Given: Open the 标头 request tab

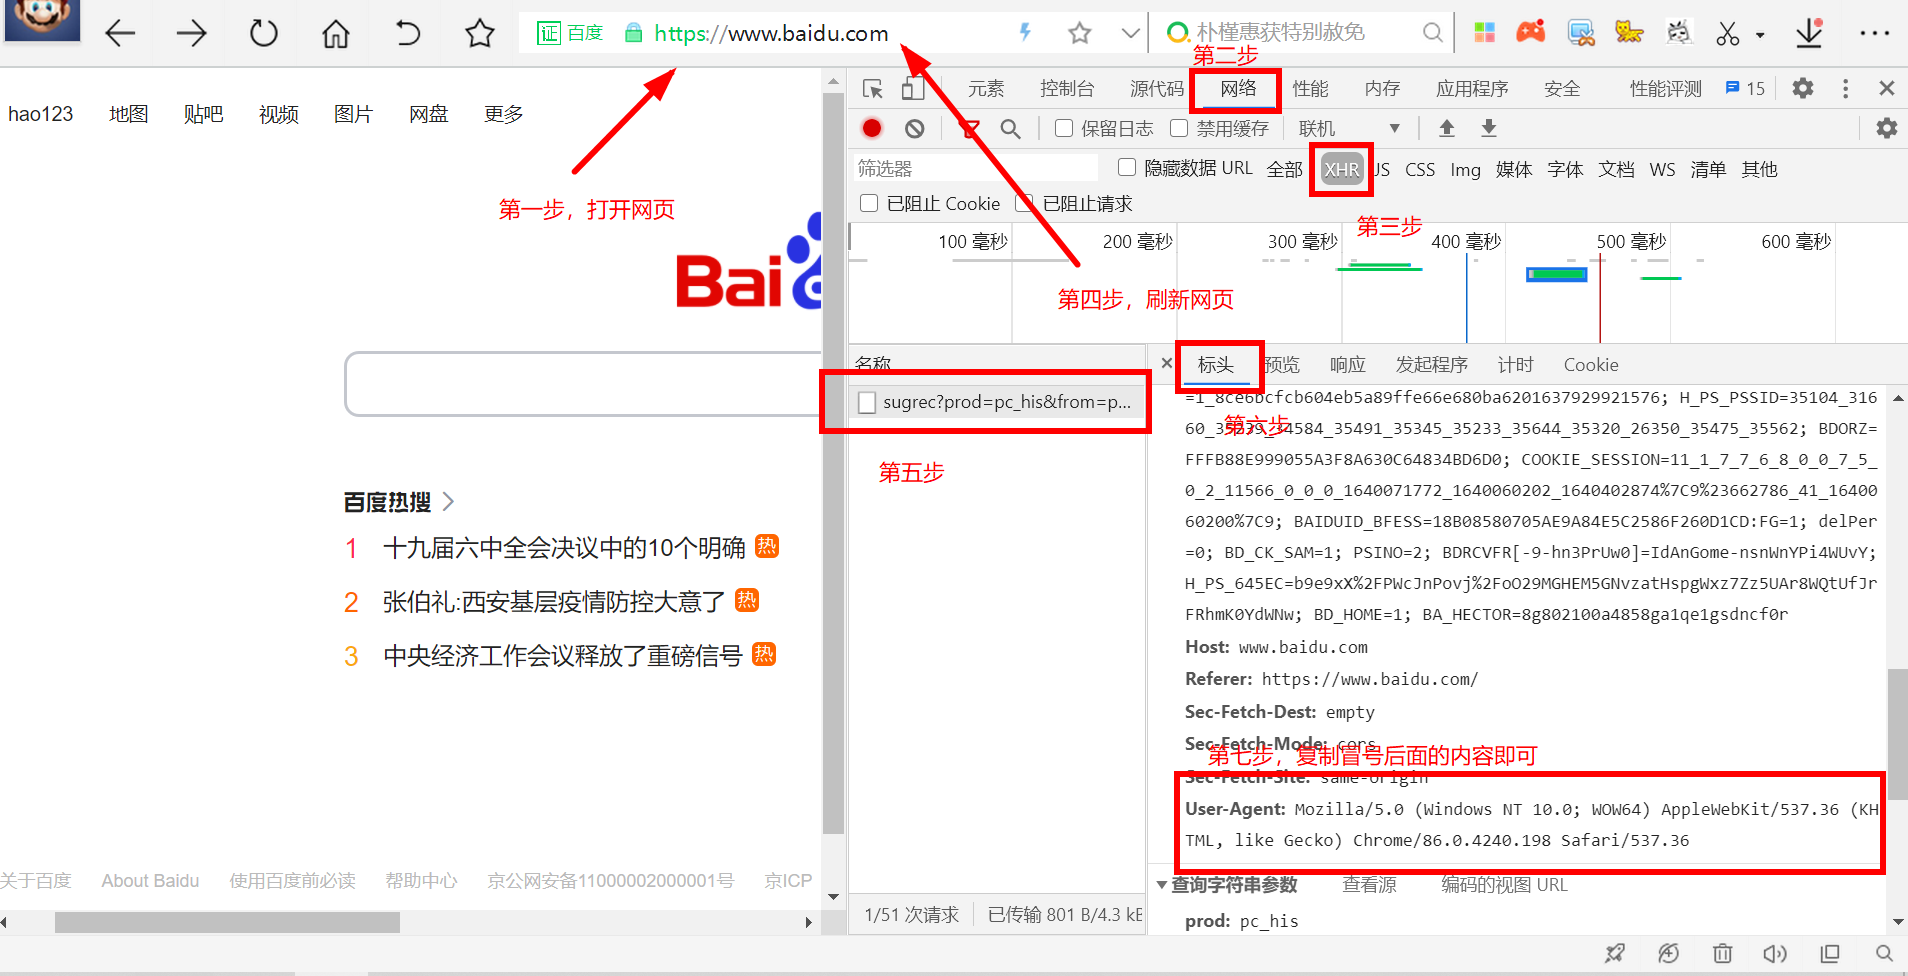Looking at the screenshot, I should pos(1216,365).
